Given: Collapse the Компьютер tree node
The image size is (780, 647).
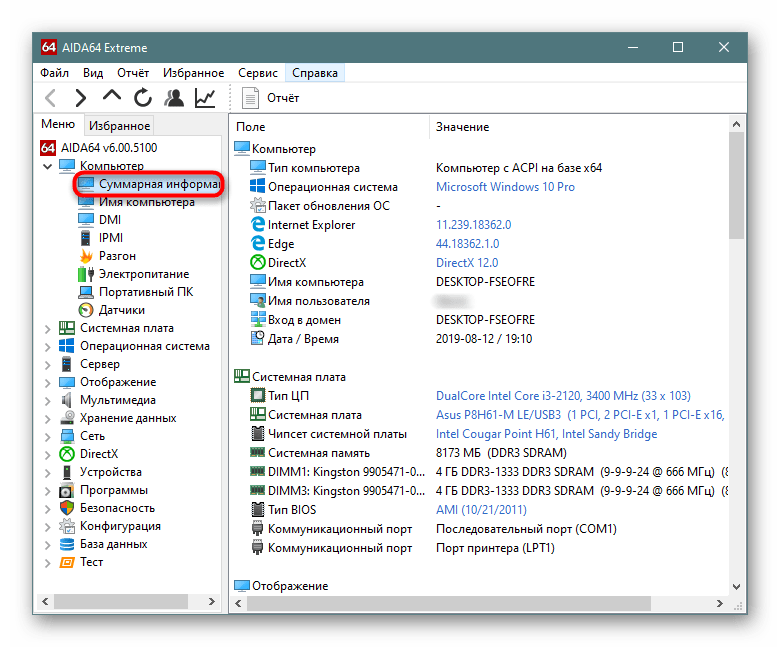Looking at the screenshot, I should (x=47, y=166).
